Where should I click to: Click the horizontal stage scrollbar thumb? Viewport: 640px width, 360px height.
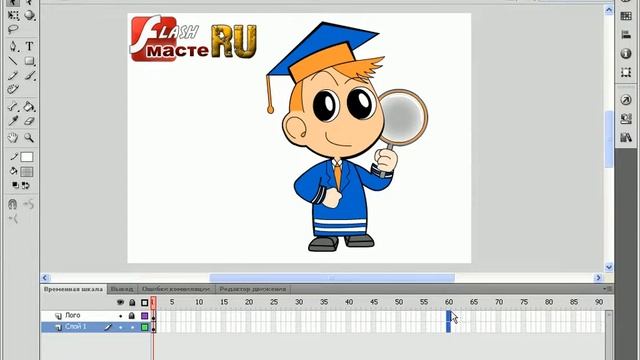pyautogui.click(x=332, y=278)
